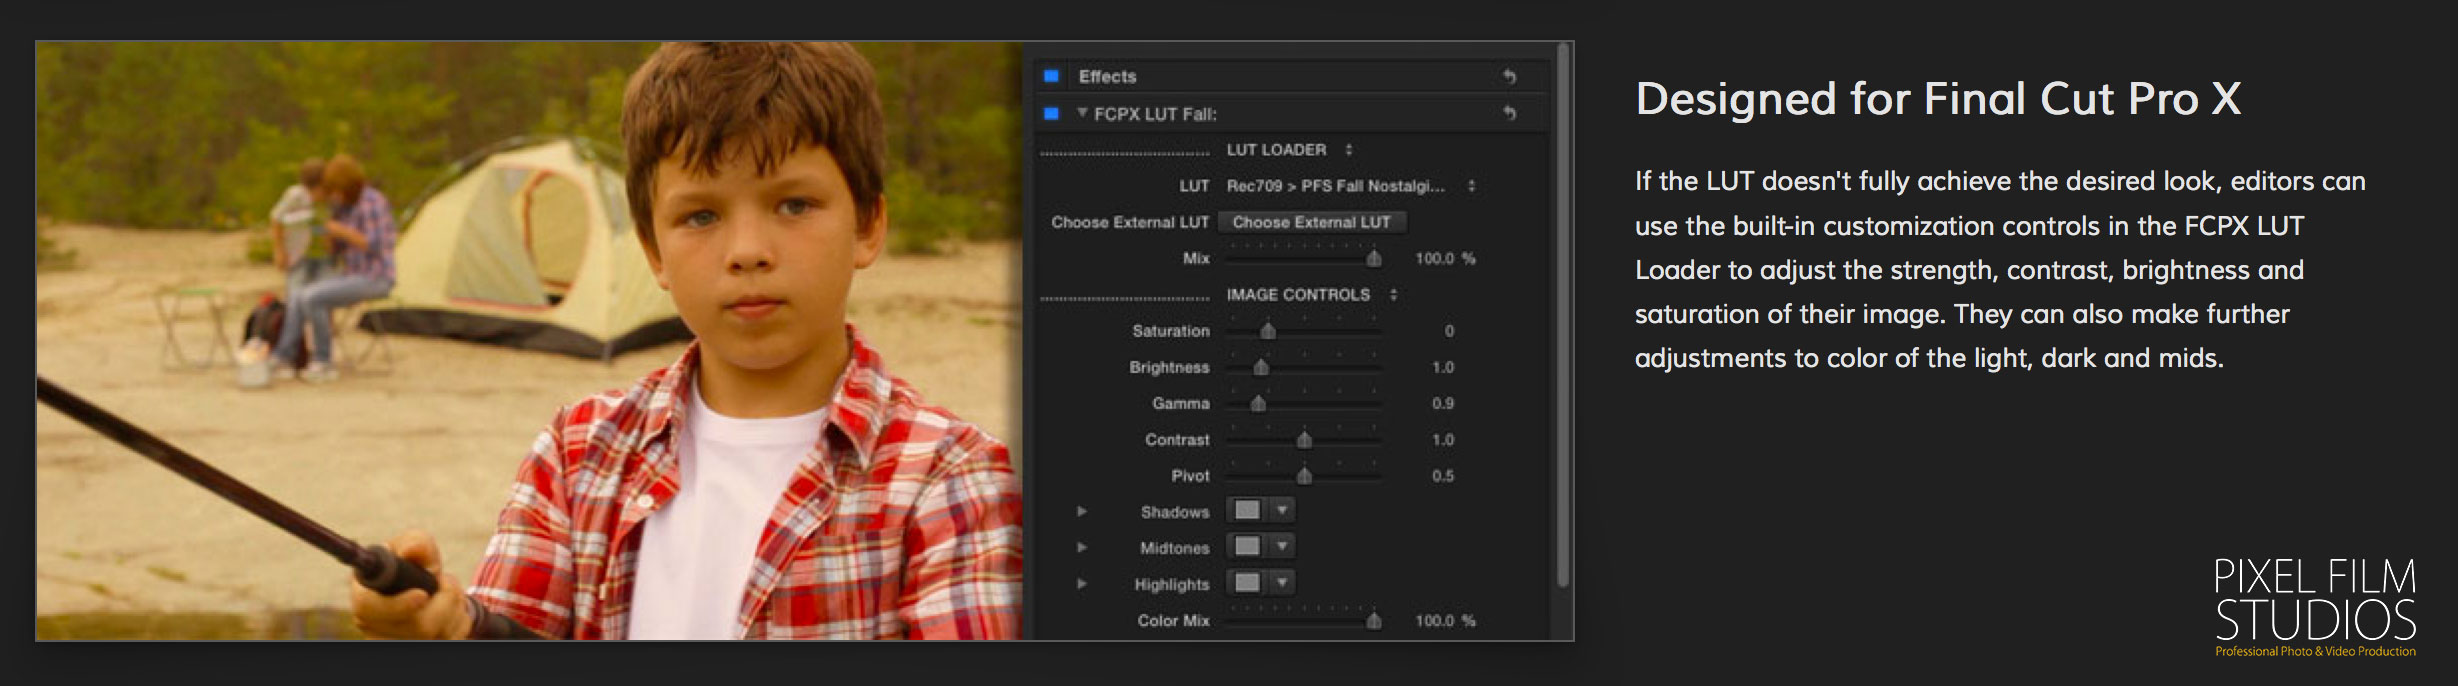The width and height of the screenshot is (2458, 686).
Task: Expand the Midtones disclosure triangle
Action: click(1081, 547)
